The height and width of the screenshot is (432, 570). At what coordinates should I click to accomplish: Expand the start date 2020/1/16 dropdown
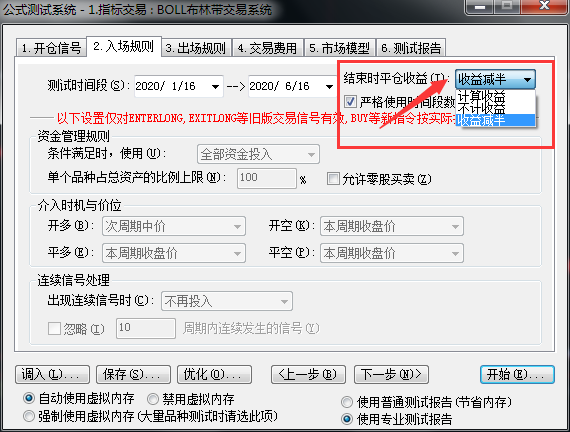pos(215,87)
